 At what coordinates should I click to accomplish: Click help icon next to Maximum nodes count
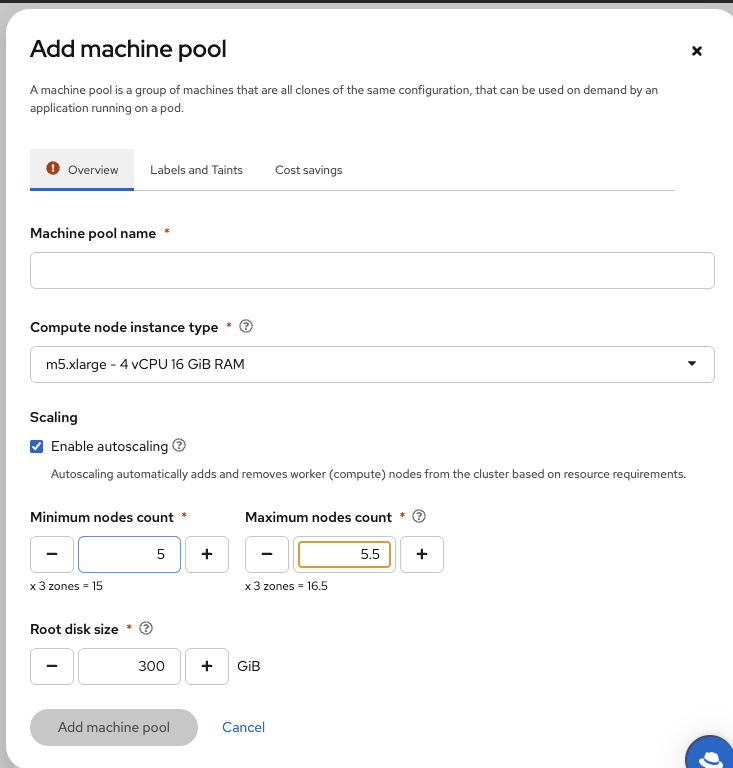click(419, 517)
